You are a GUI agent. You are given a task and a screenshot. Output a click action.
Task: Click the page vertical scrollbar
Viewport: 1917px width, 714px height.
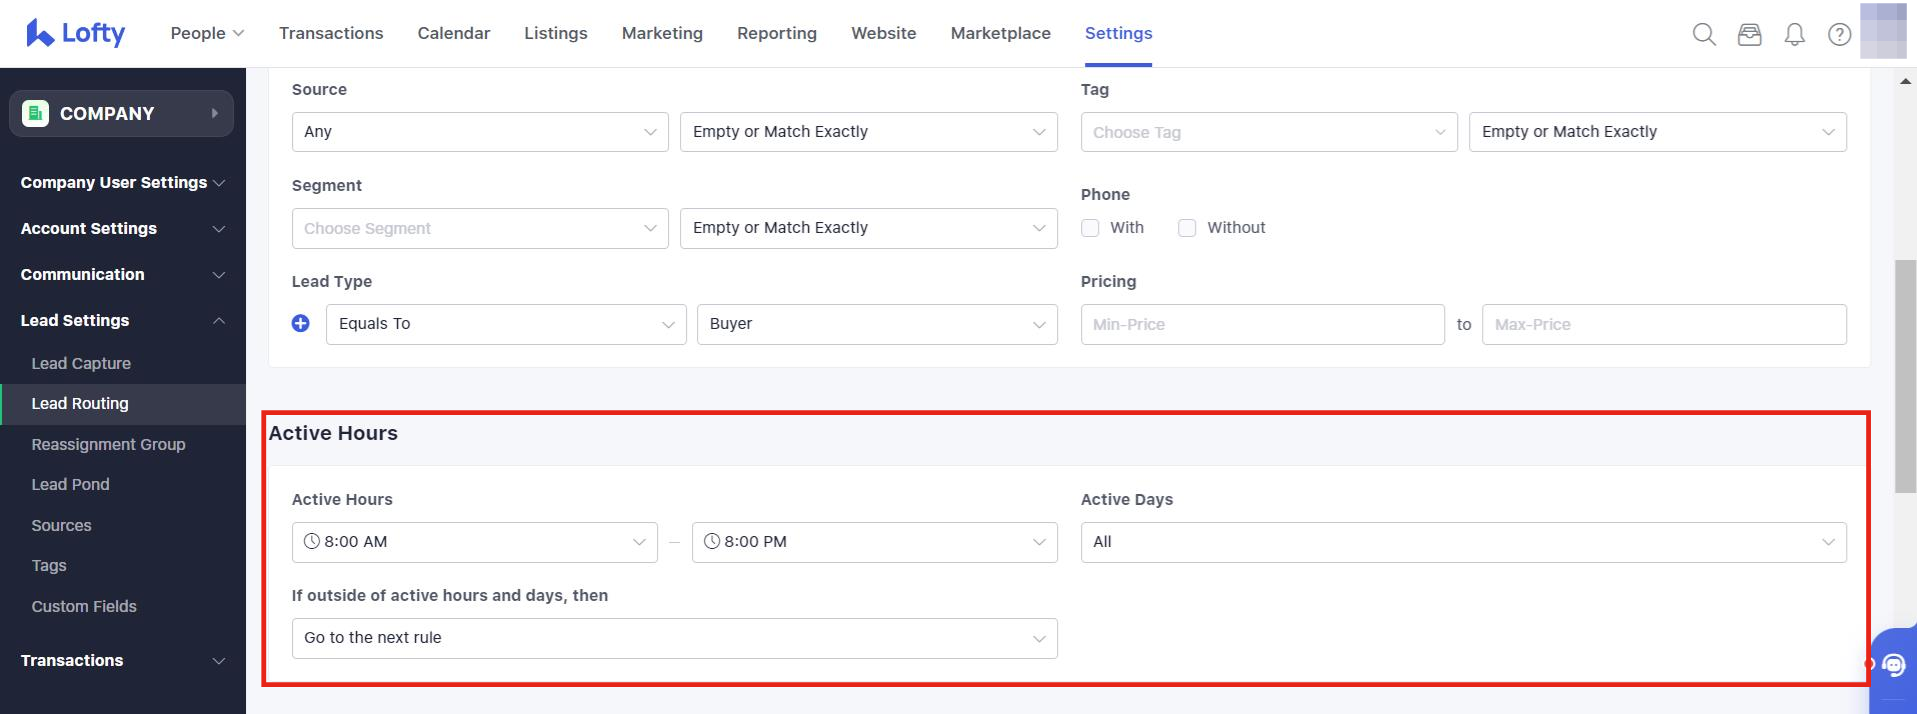[1905, 376]
